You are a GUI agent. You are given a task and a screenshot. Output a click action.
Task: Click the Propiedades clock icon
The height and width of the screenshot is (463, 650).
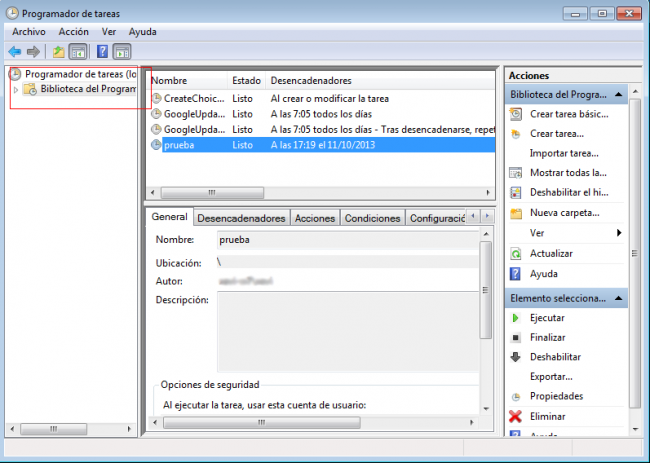pos(515,397)
